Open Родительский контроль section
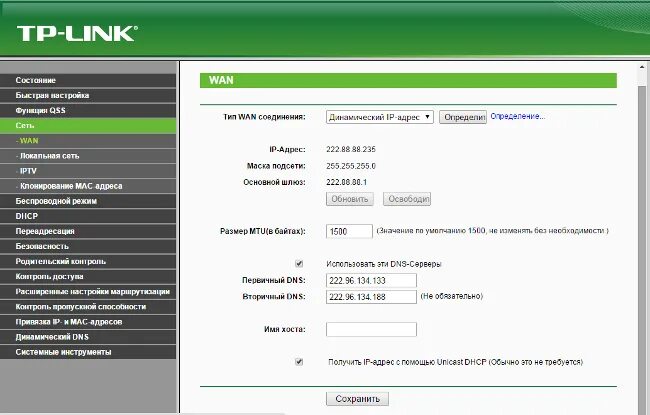Viewport: 650px width, 415px height. 88,262
